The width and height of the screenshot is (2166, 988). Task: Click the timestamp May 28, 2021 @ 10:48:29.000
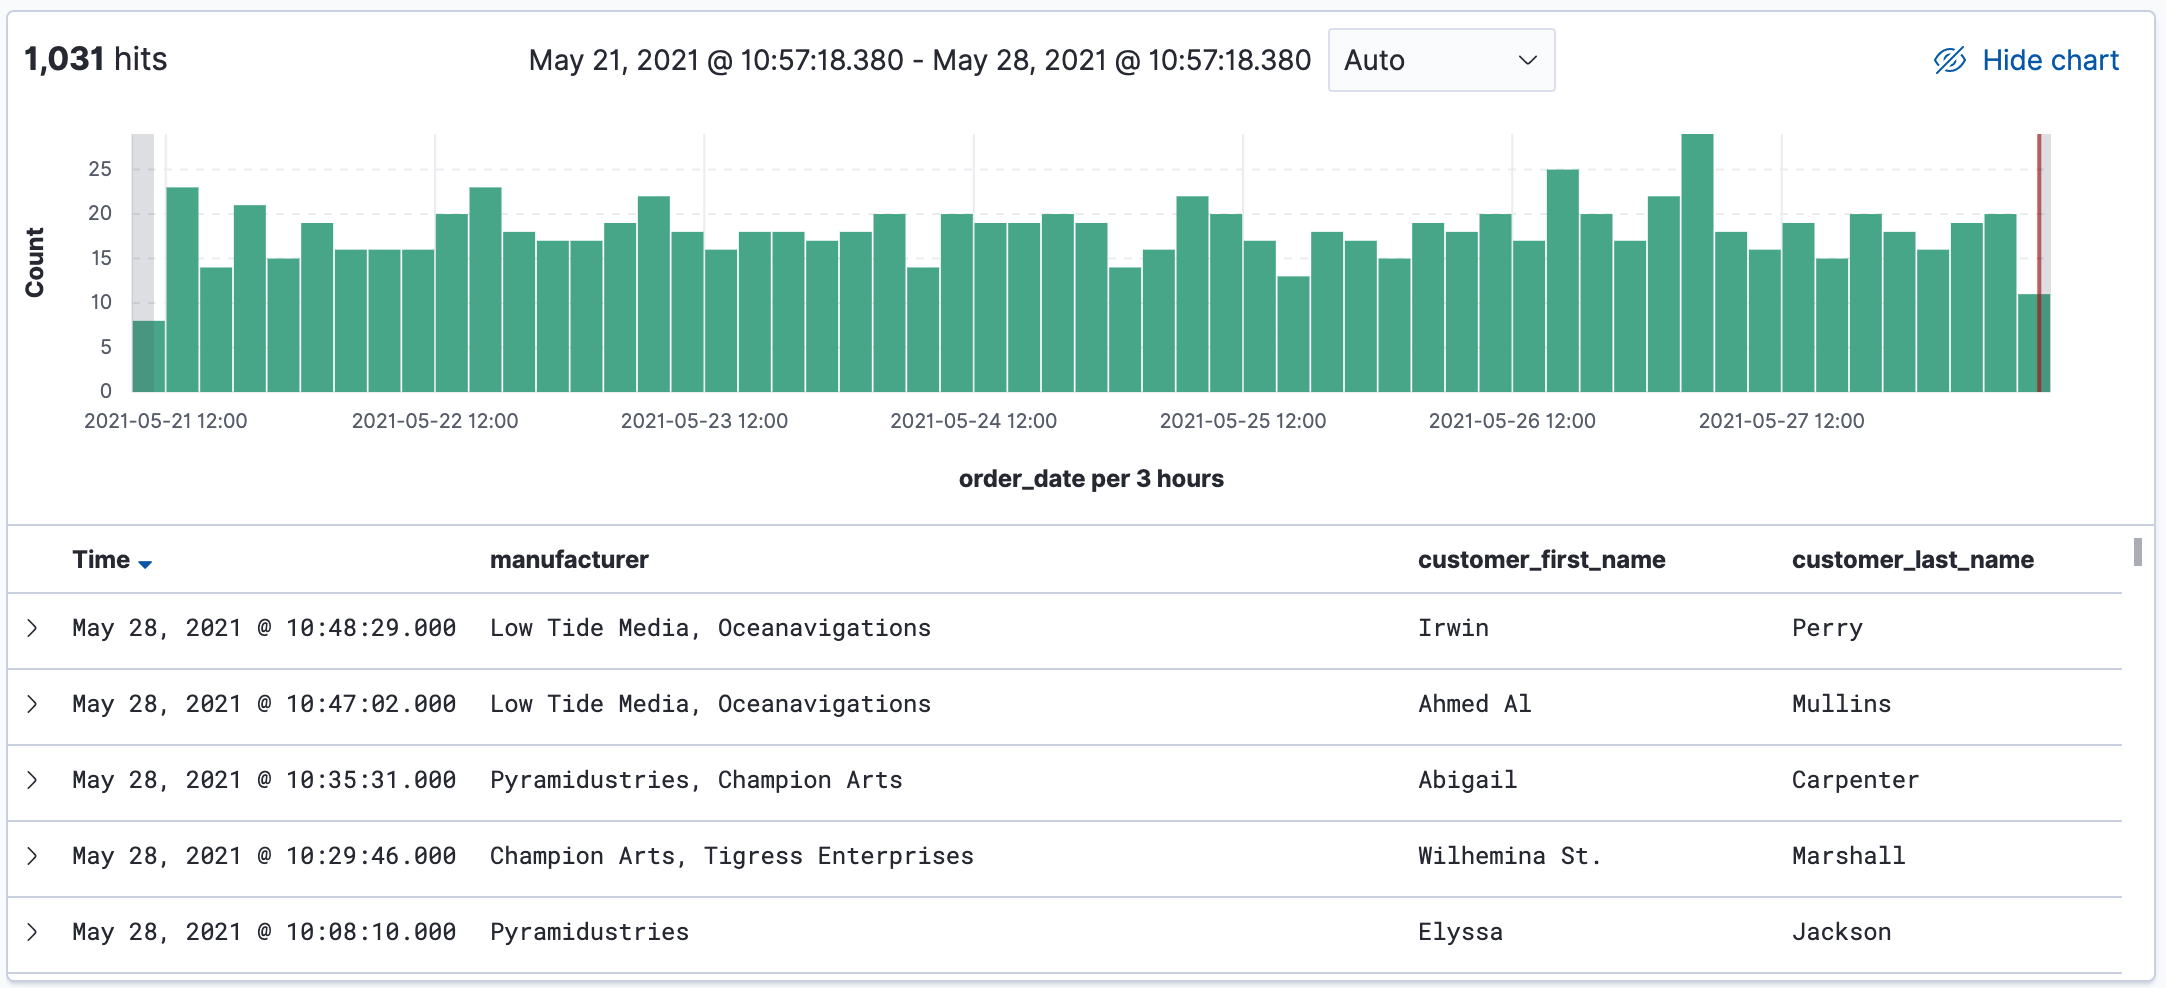[264, 628]
